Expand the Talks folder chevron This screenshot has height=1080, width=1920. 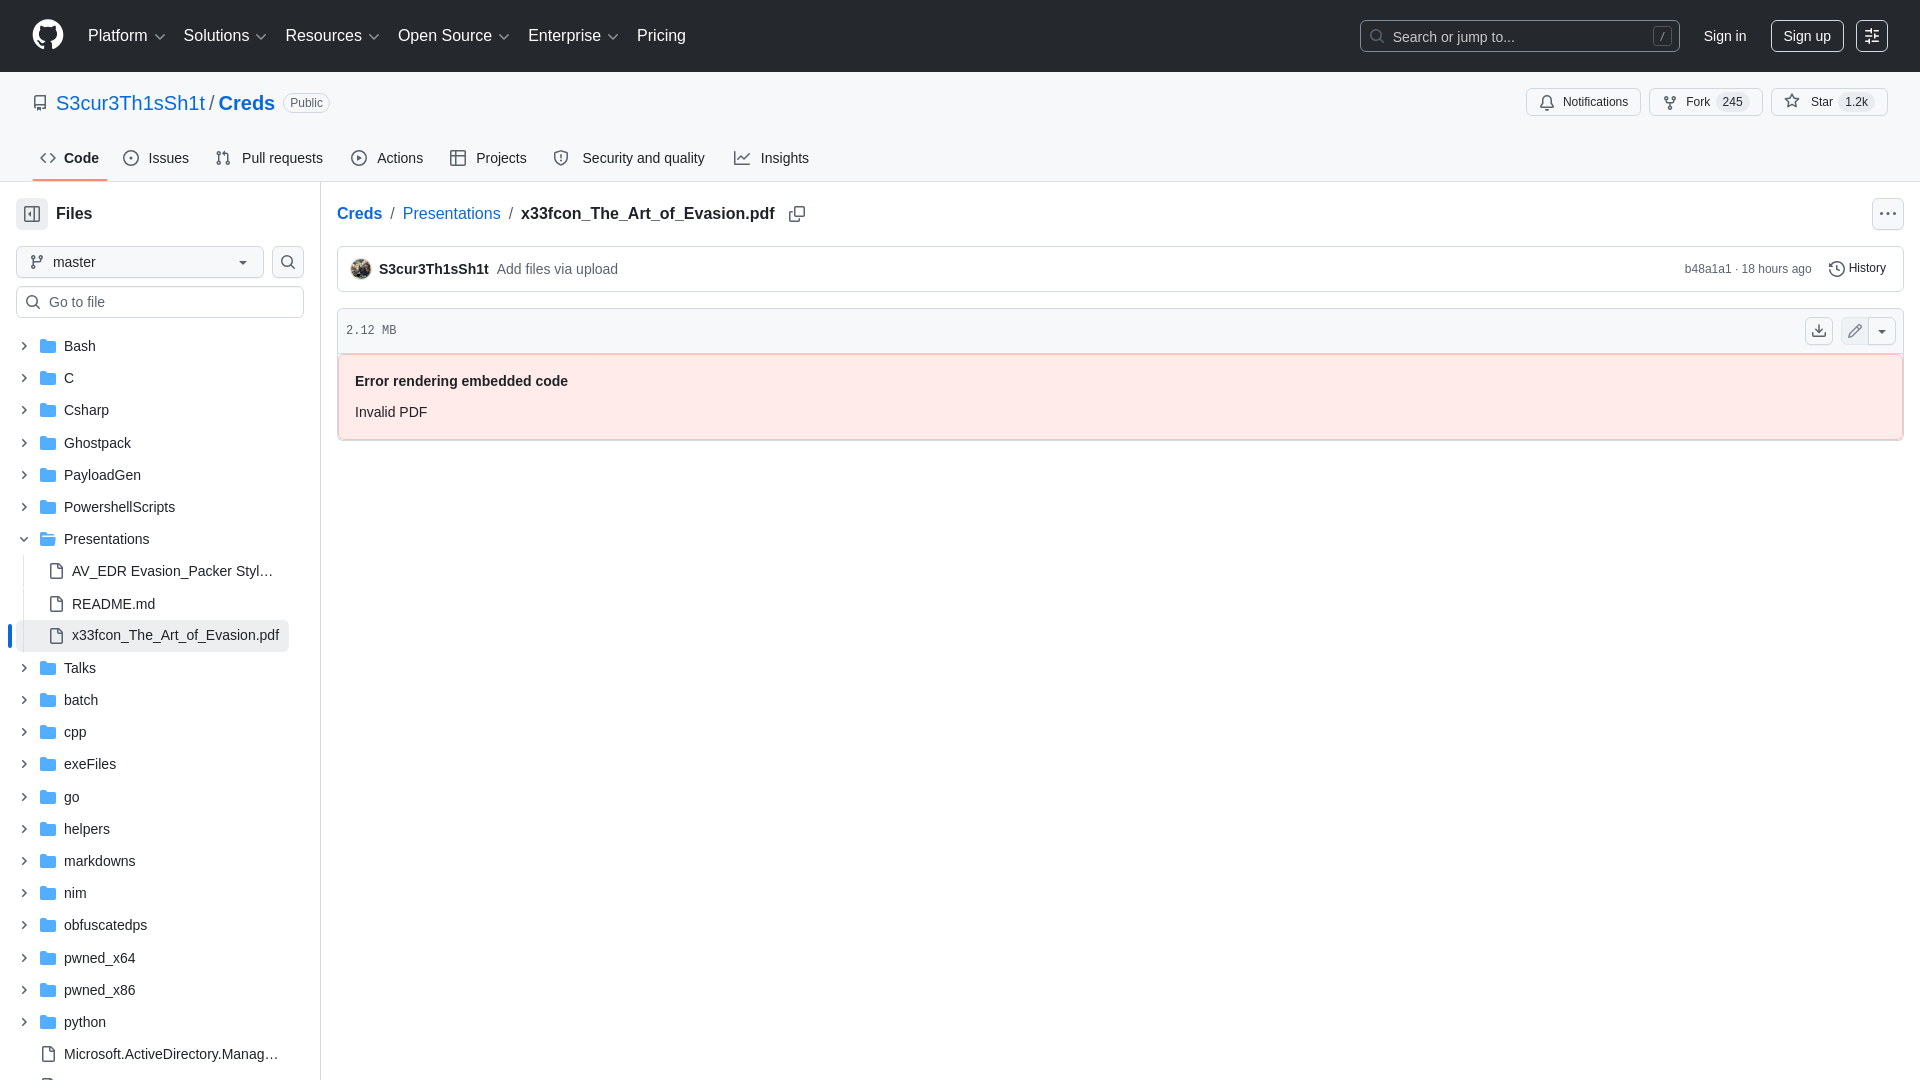coord(24,668)
